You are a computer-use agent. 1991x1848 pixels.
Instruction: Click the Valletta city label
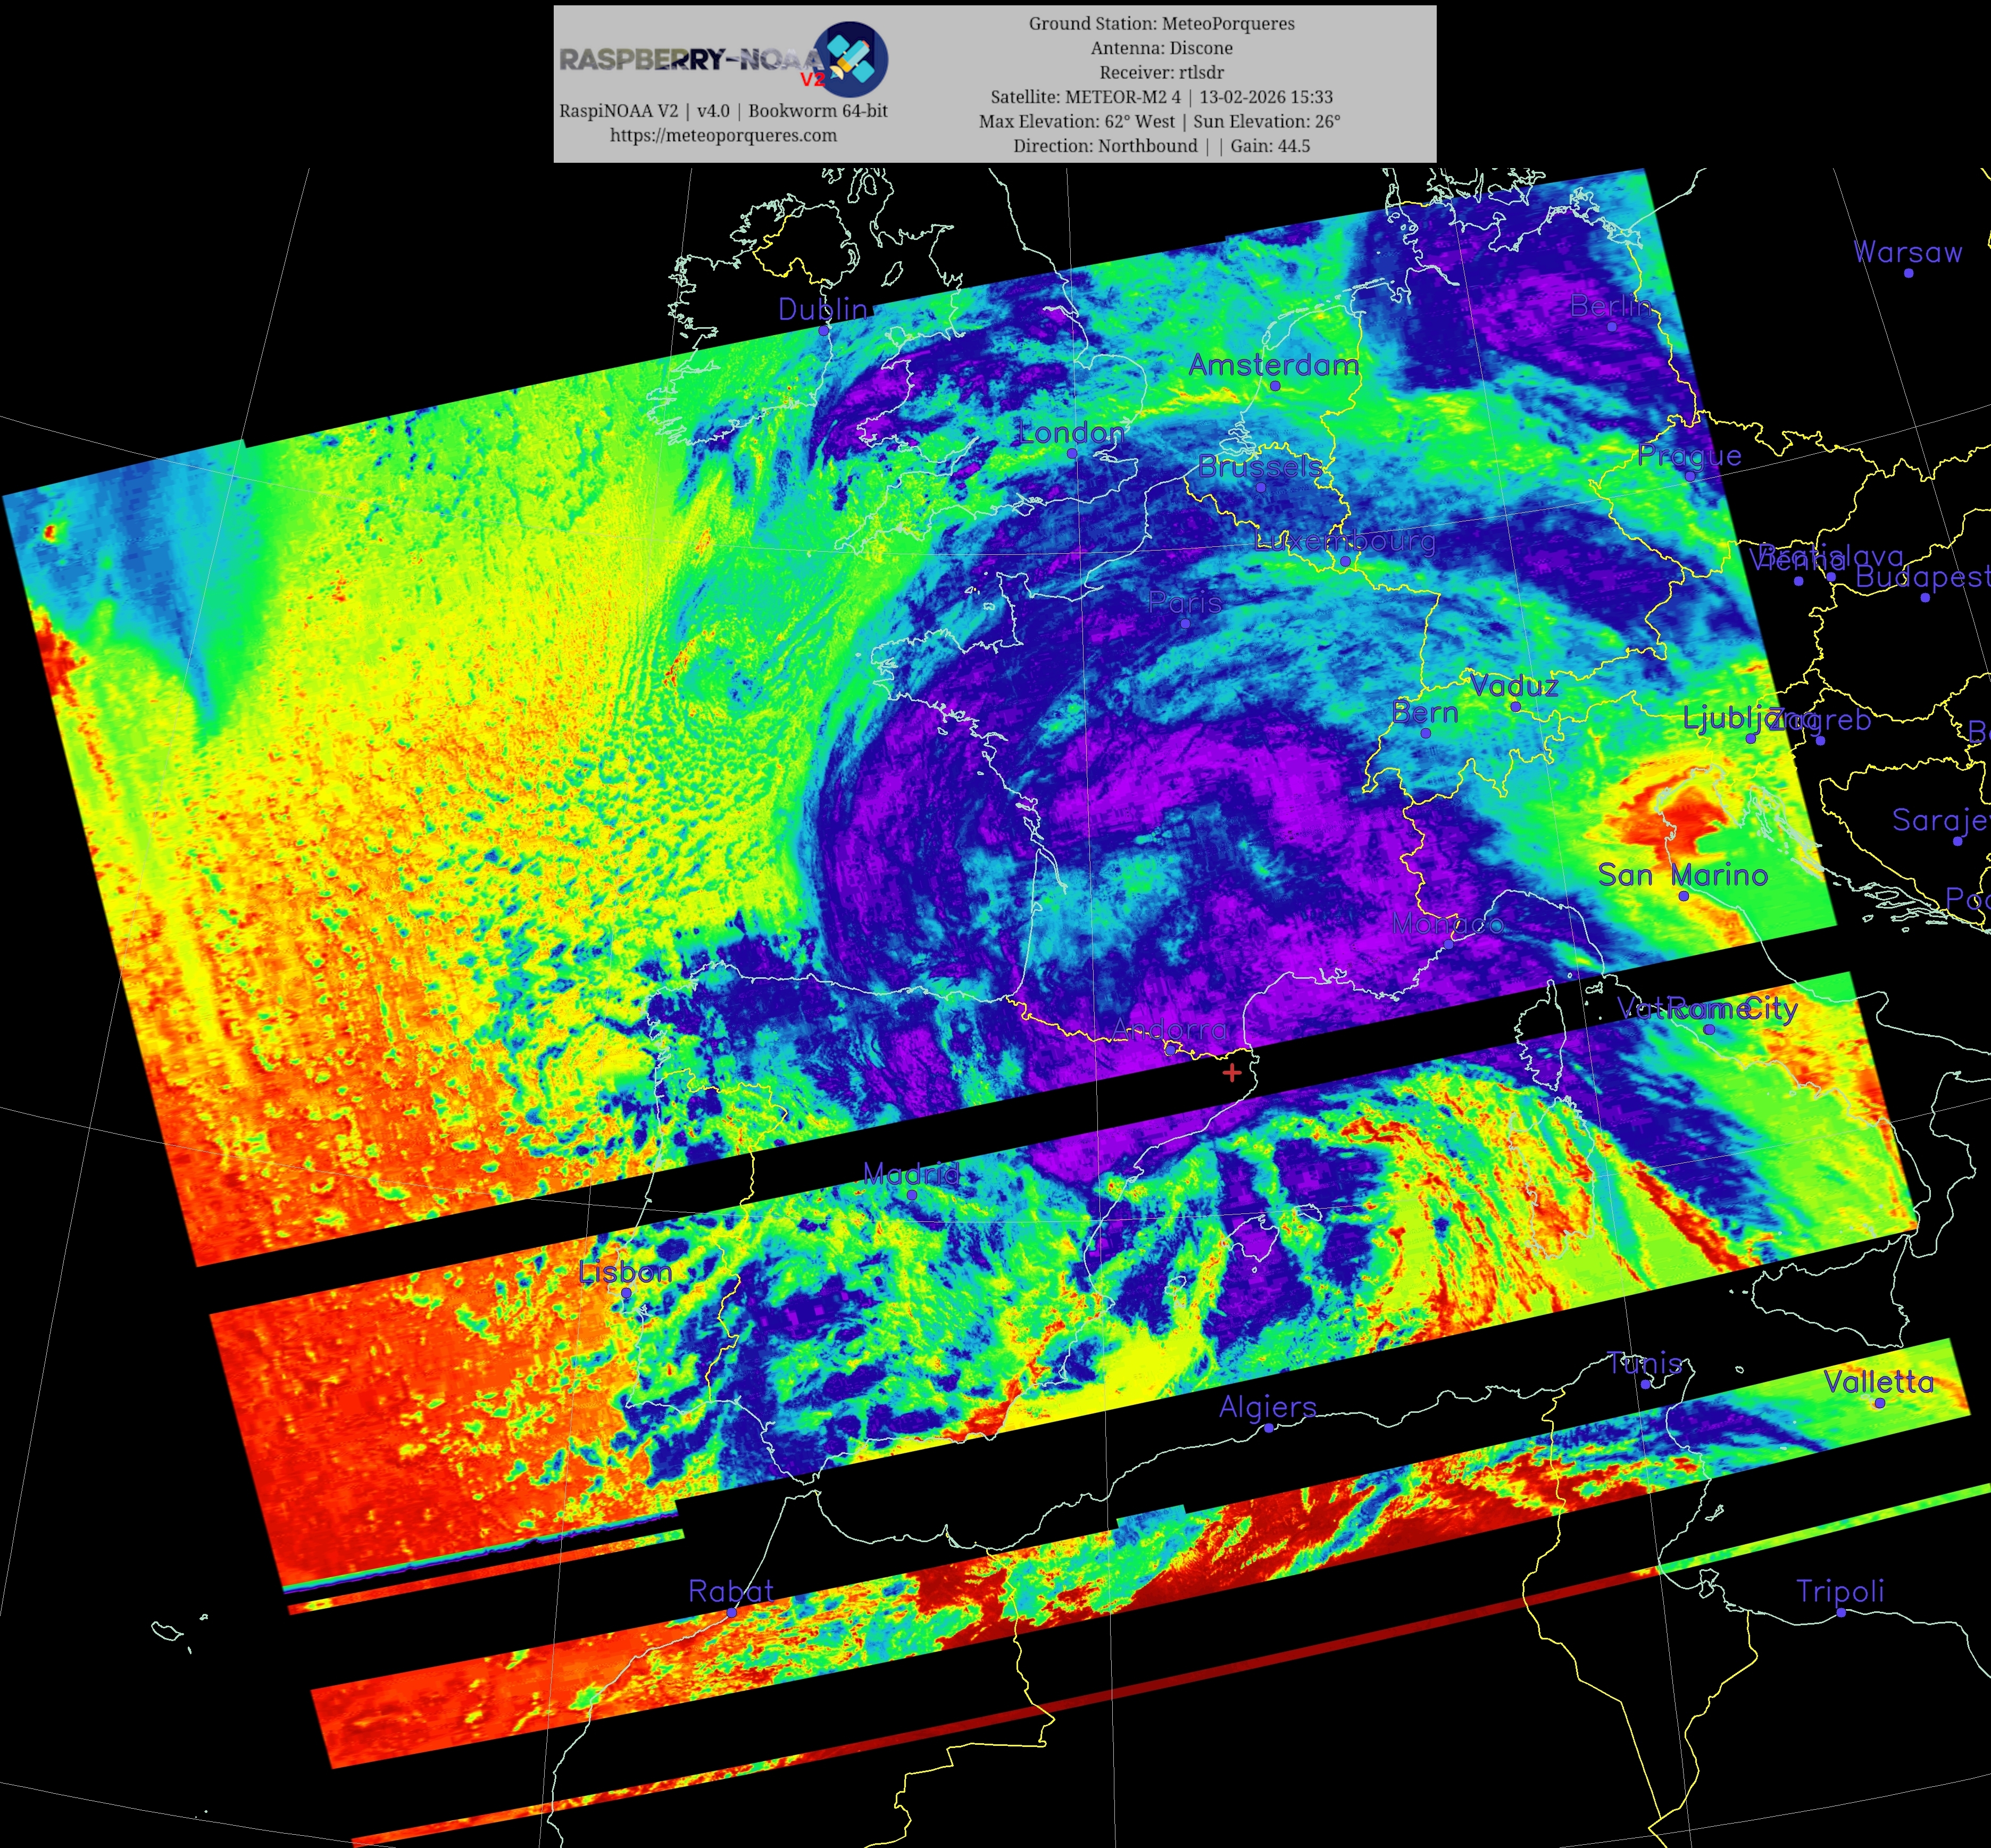[1878, 1382]
